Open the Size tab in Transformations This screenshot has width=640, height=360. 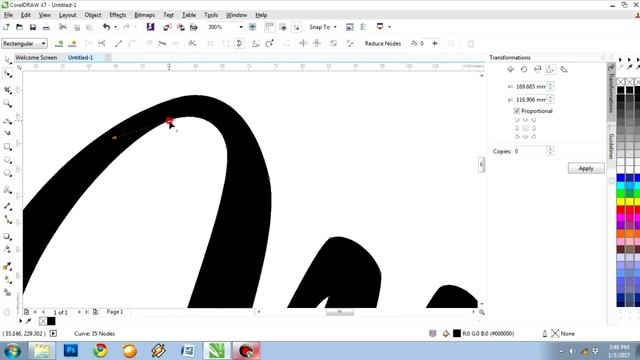coord(550,69)
